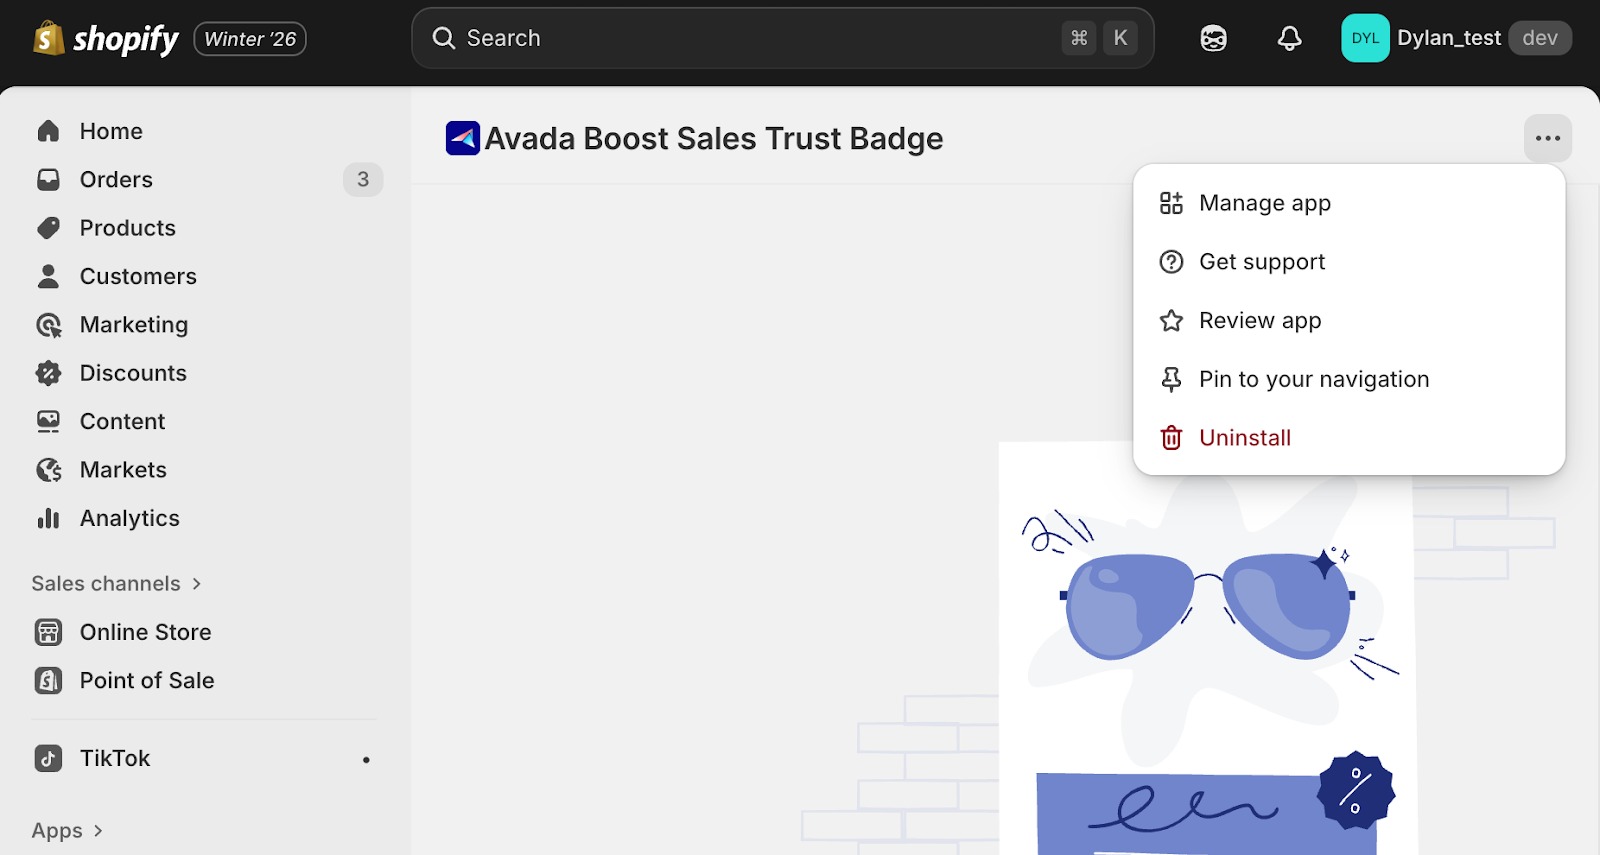This screenshot has width=1600, height=855.
Task: Expand the Apps section chevron
Action: pyautogui.click(x=98, y=831)
